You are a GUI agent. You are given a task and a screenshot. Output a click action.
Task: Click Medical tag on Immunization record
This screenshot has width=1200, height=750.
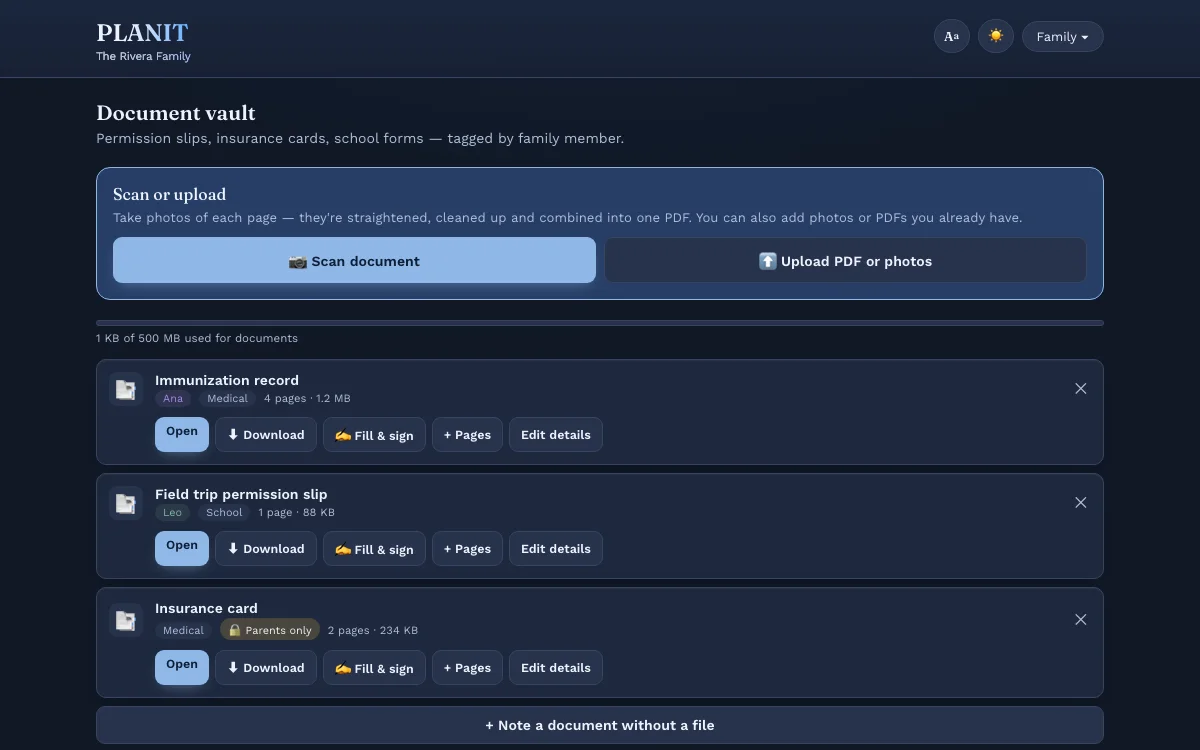227,398
